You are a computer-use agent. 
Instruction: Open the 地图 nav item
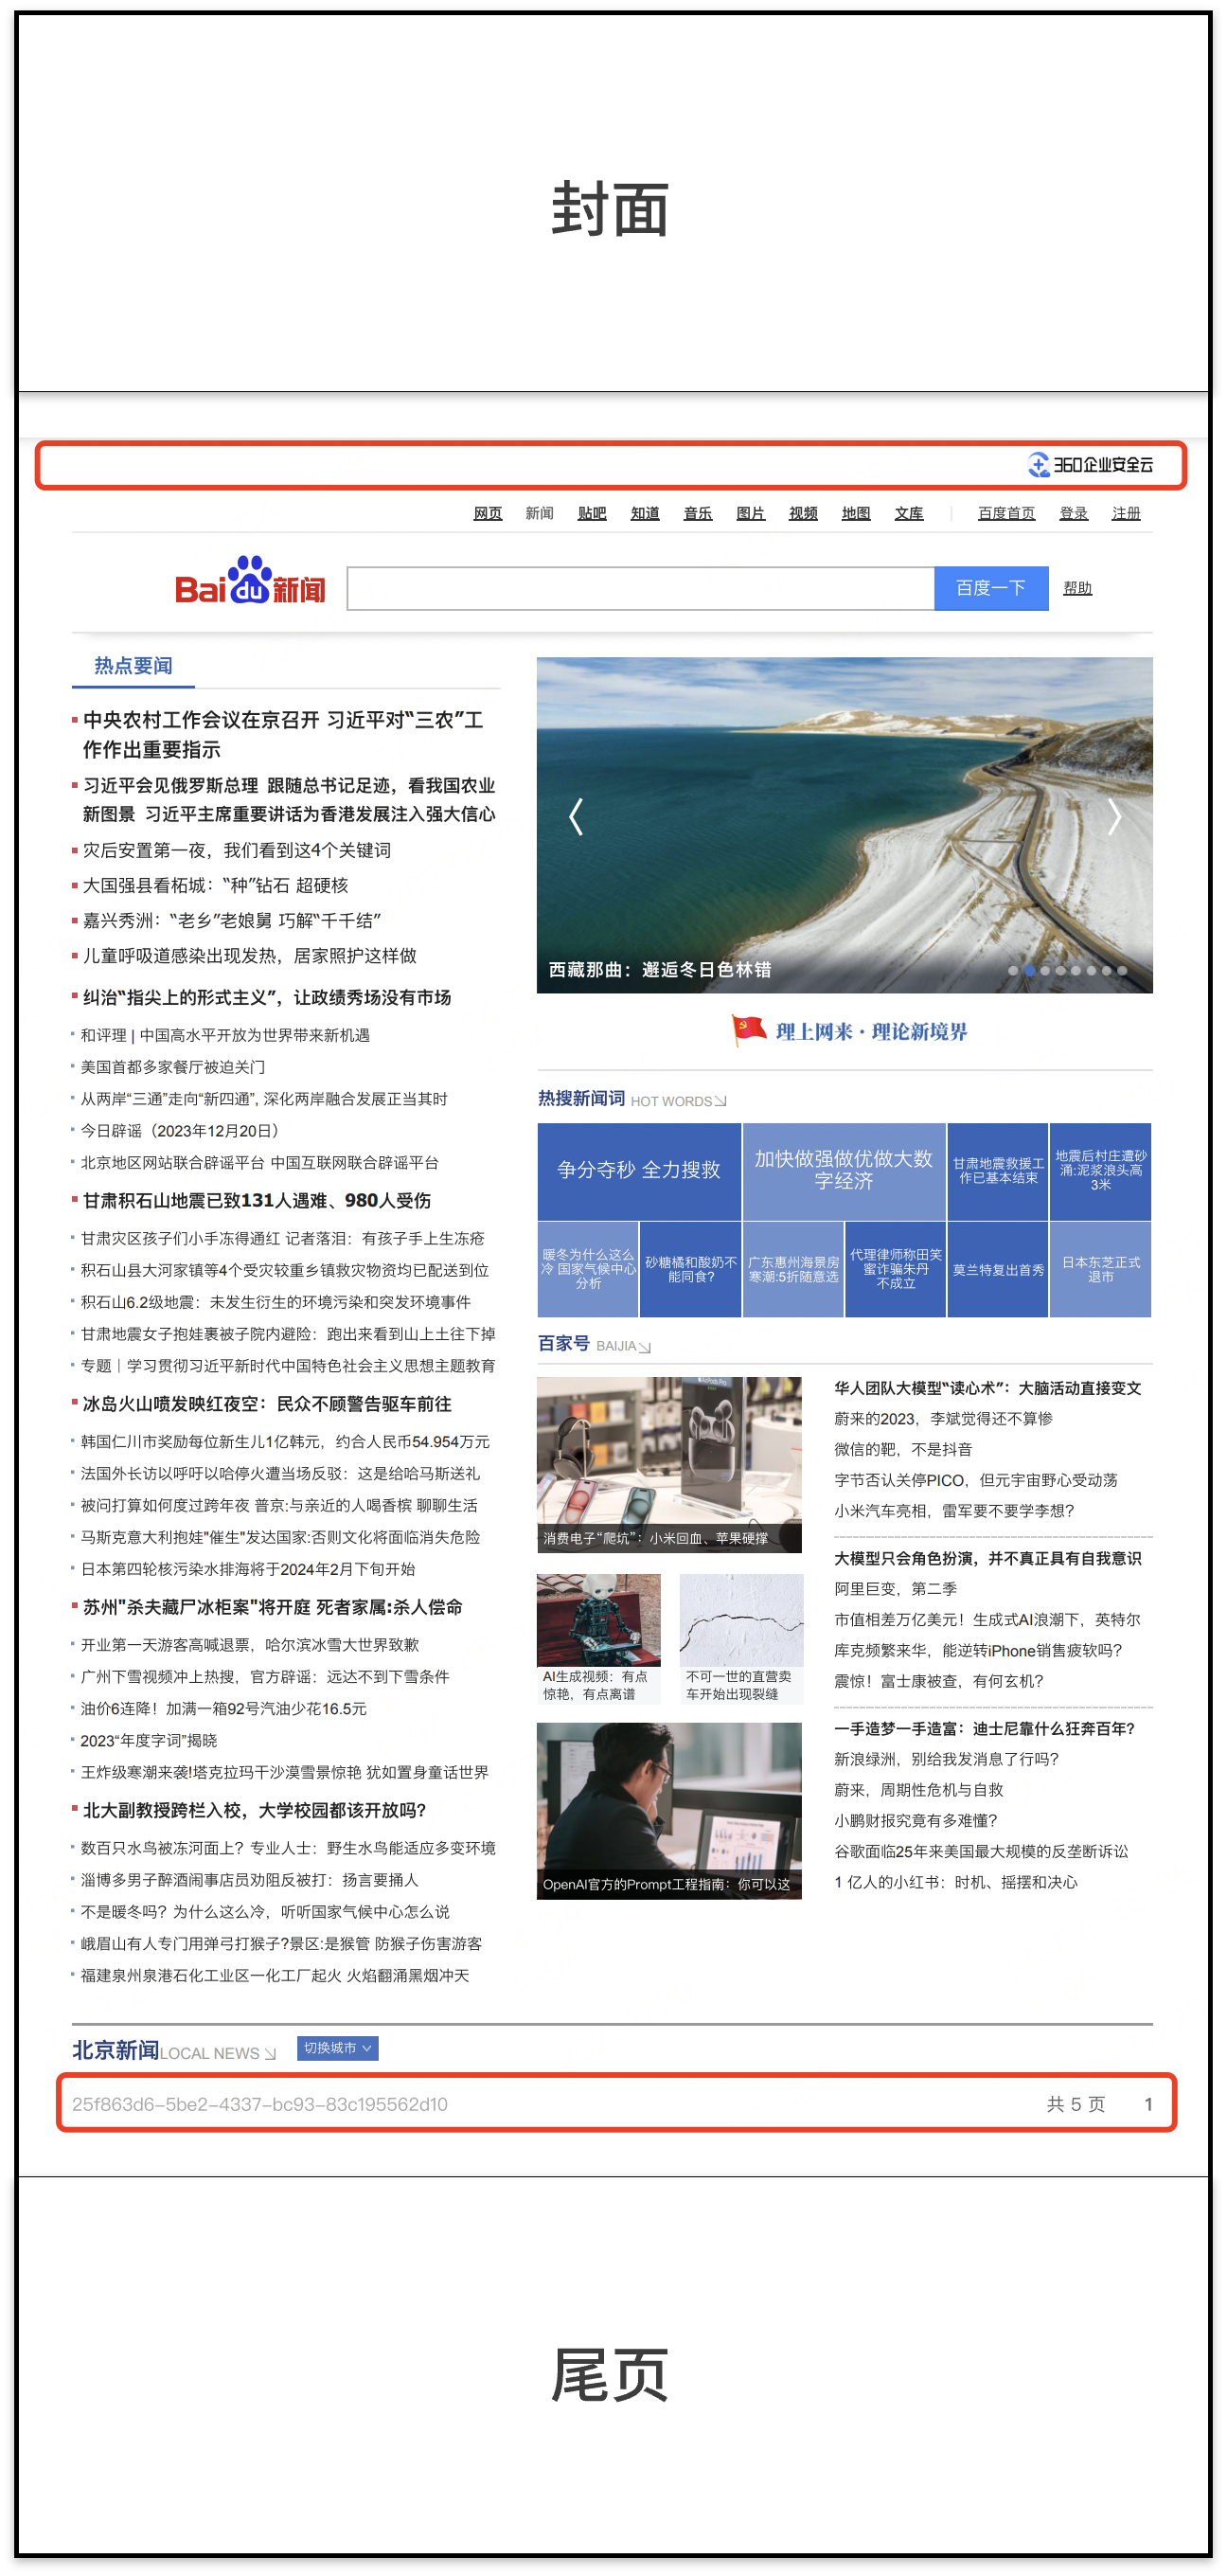pos(856,513)
